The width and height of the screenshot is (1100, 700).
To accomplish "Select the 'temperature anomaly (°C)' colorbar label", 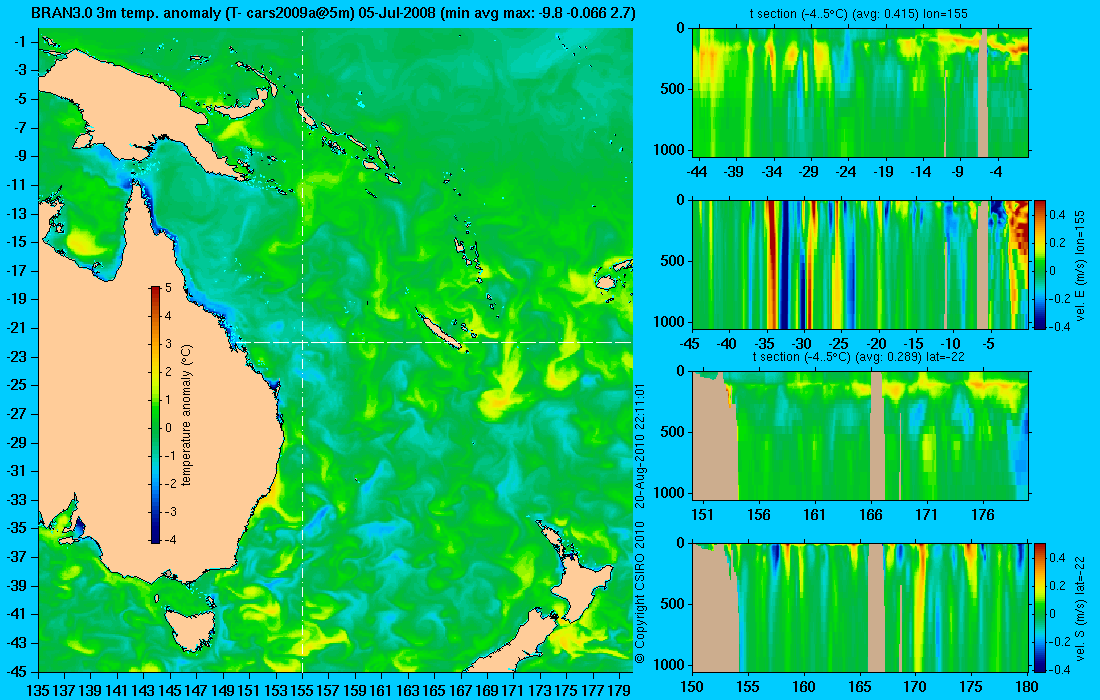I will pos(186,415).
